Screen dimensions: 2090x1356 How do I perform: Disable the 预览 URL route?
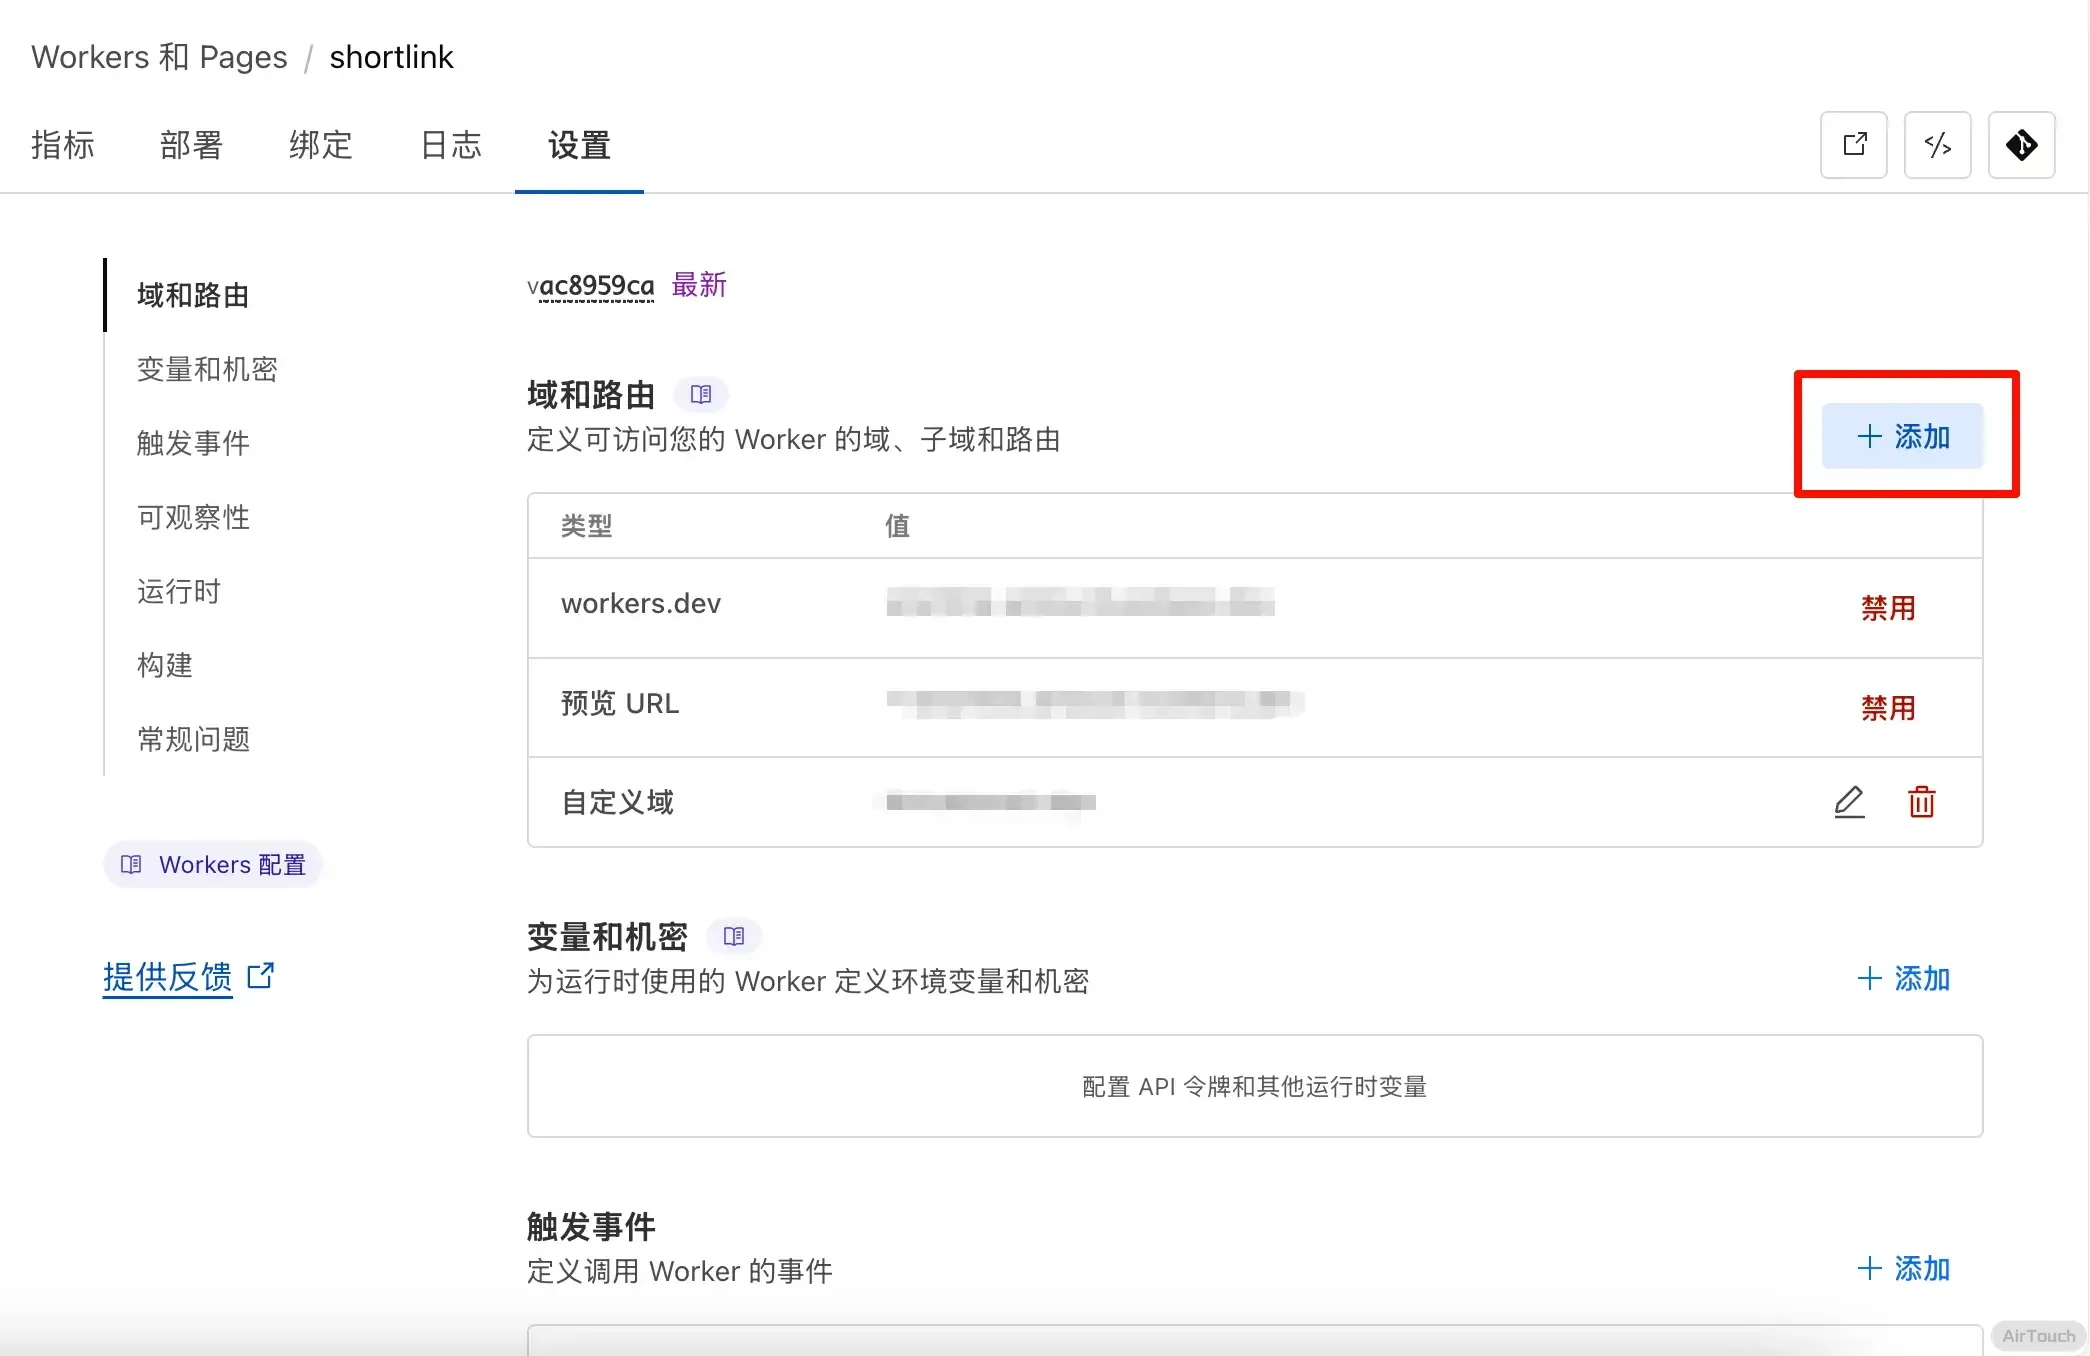[1887, 708]
